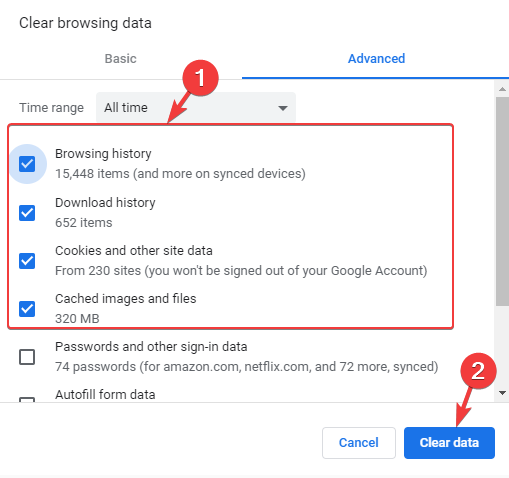Switch to the Basic tab
Image resolution: width=509 pixels, height=478 pixels.
click(121, 59)
